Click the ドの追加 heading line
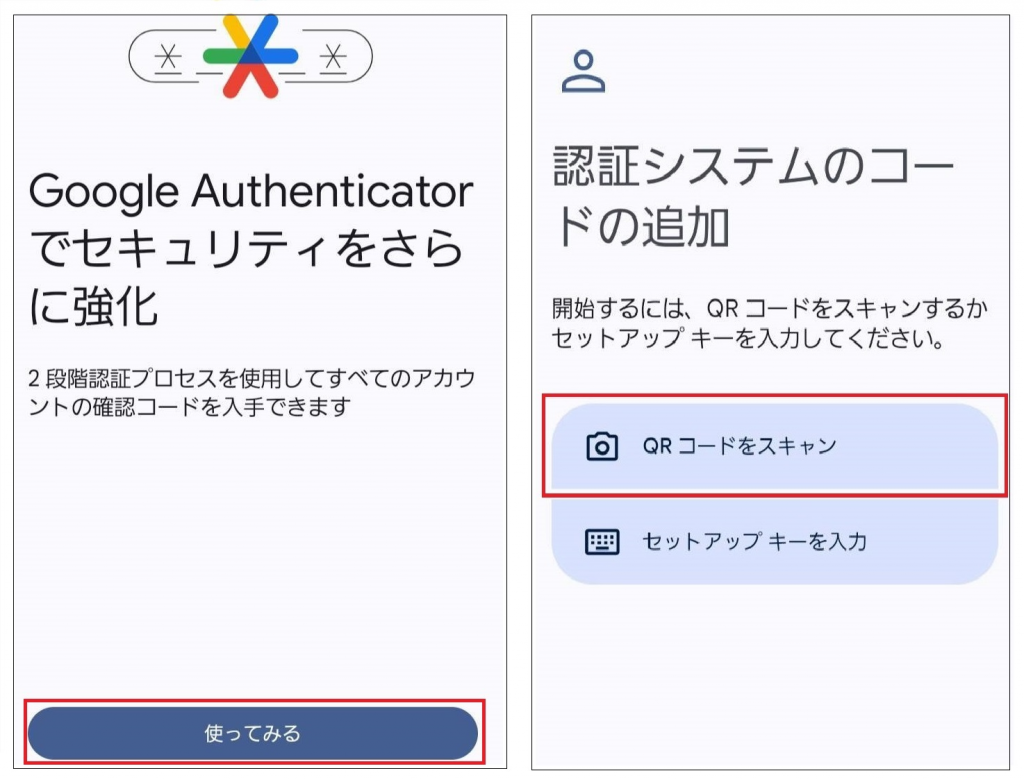Viewport: 1024px width, 780px height. click(641, 227)
